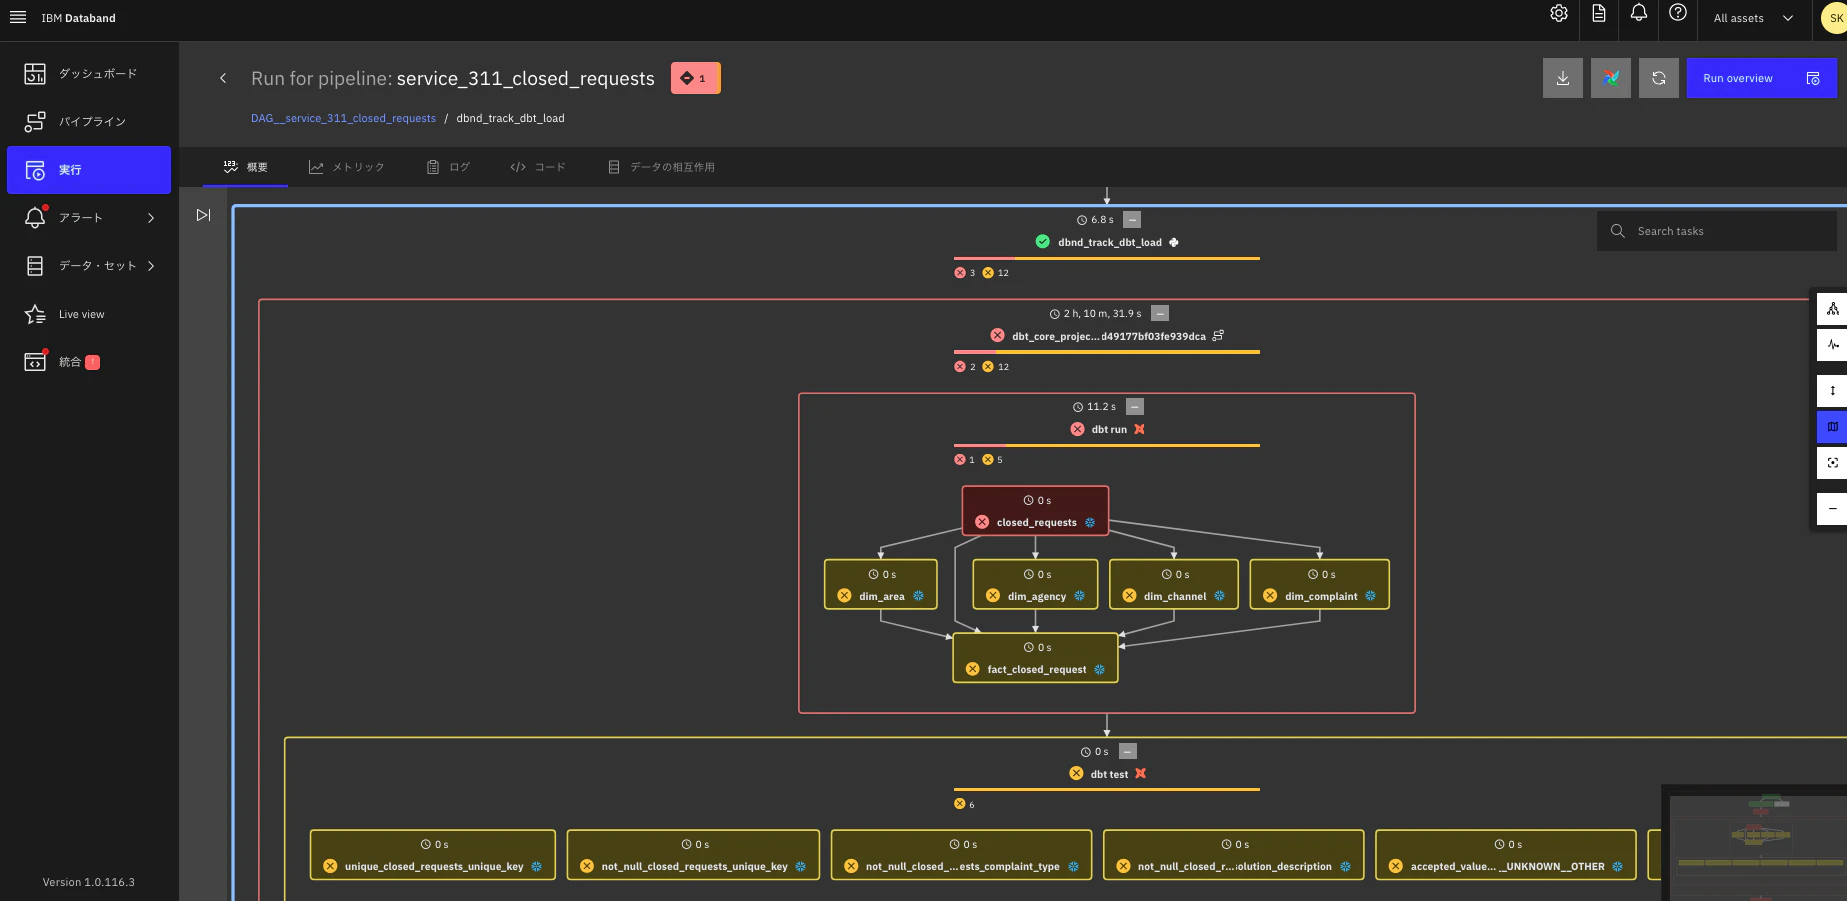Expand the アラート sidebar submenu

(x=151, y=218)
